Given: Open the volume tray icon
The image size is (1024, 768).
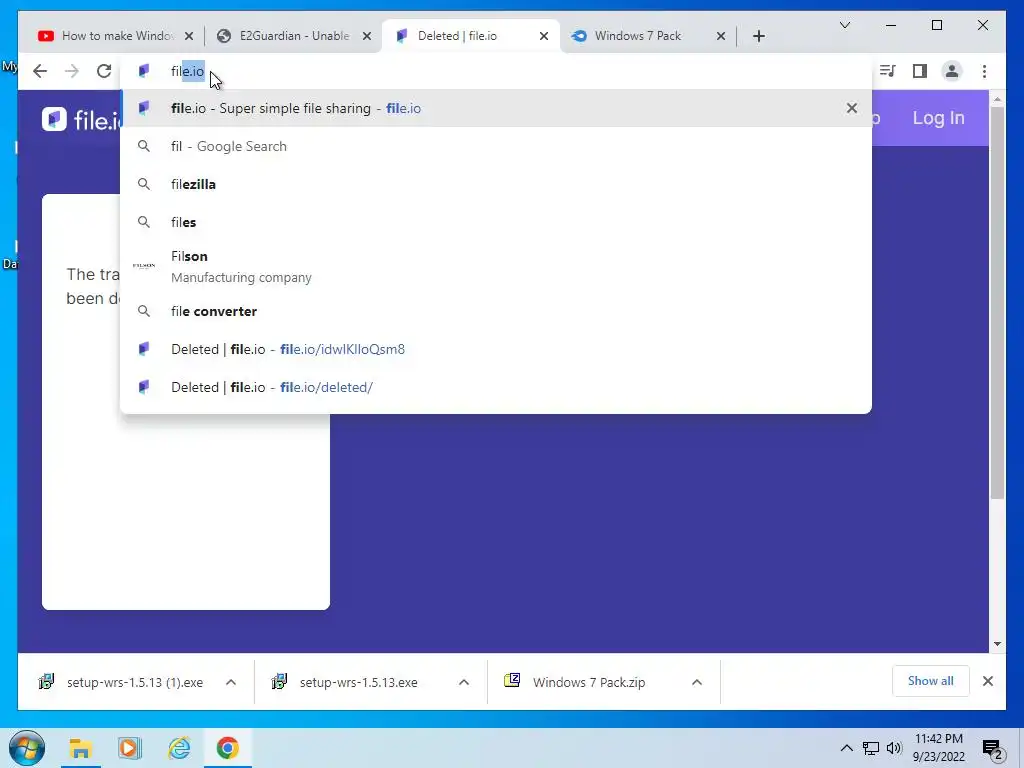Looking at the screenshot, I should pyautogui.click(x=895, y=748).
